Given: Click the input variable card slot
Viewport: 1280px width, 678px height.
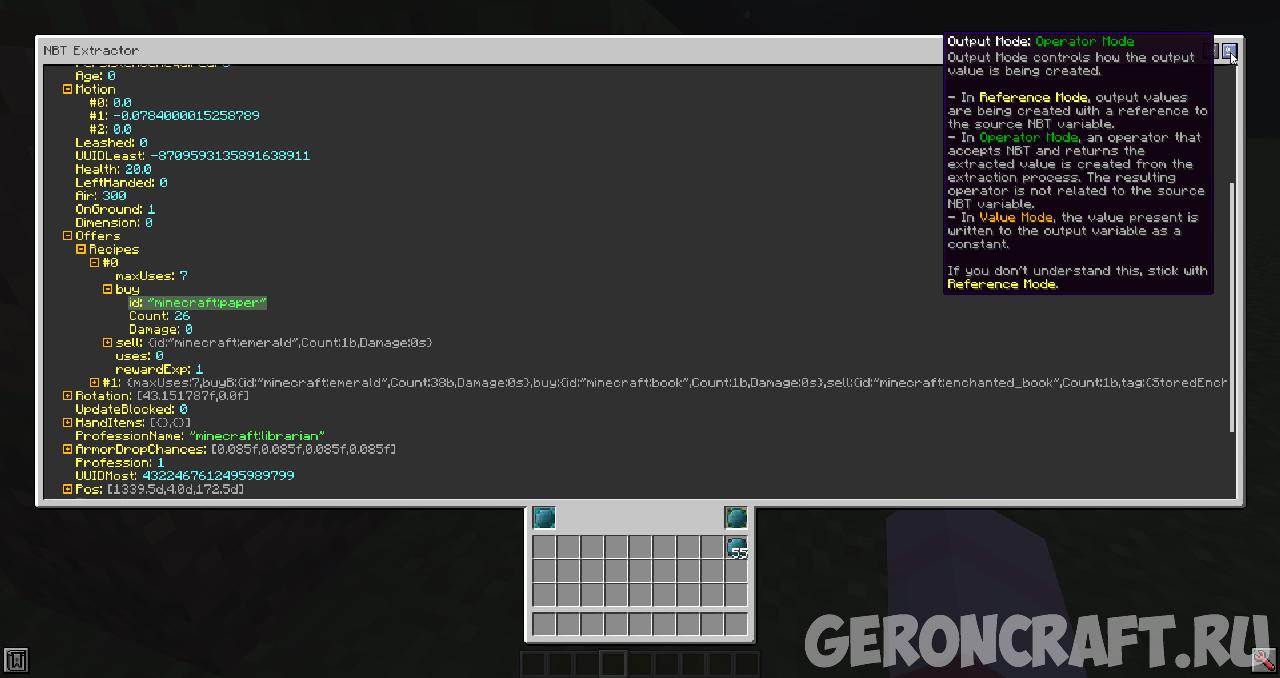Looking at the screenshot, I should point(544,518).
